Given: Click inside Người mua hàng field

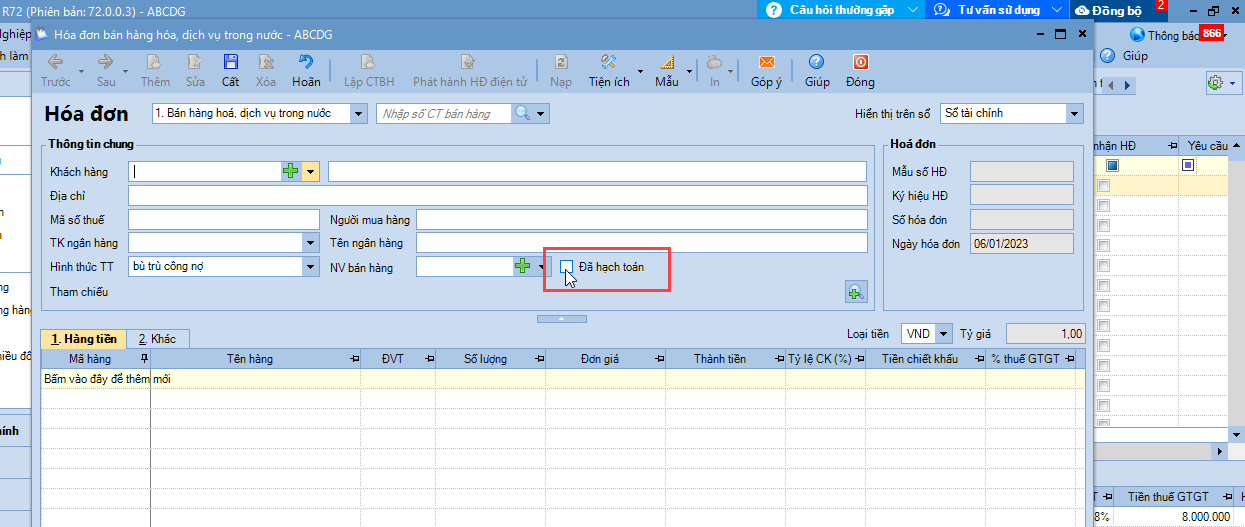Looking at the screenshot, I should (641, 219).
